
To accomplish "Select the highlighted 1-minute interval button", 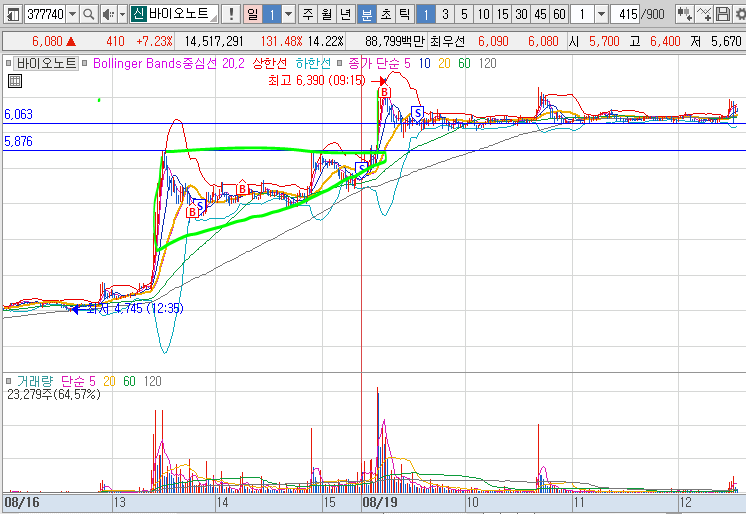I will [x=426, y=14].
